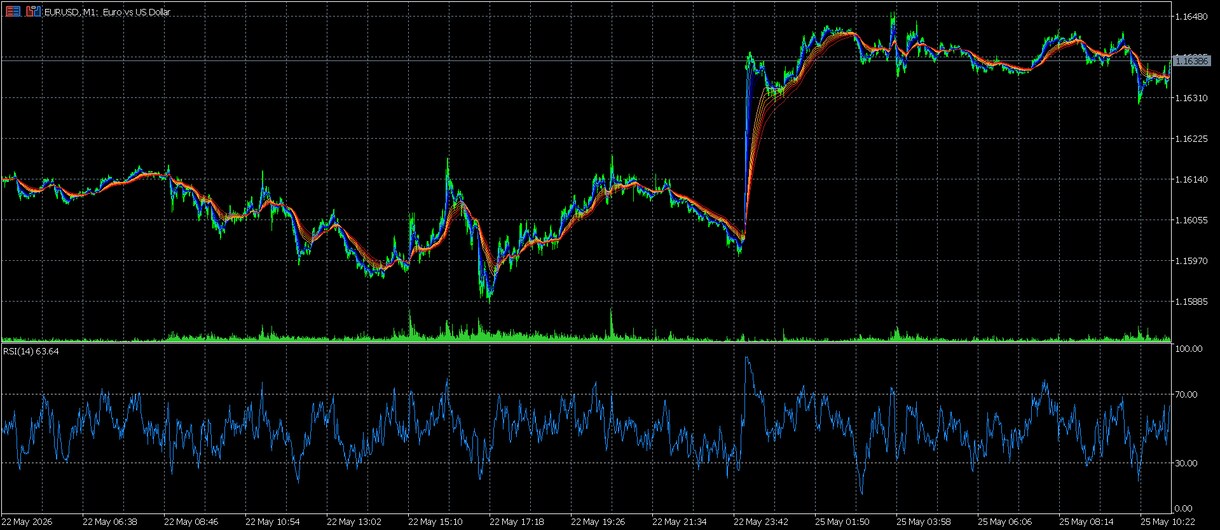1220x530 pixels.
Task: Click the RSI 70.00 level label
Action: 1188,395
